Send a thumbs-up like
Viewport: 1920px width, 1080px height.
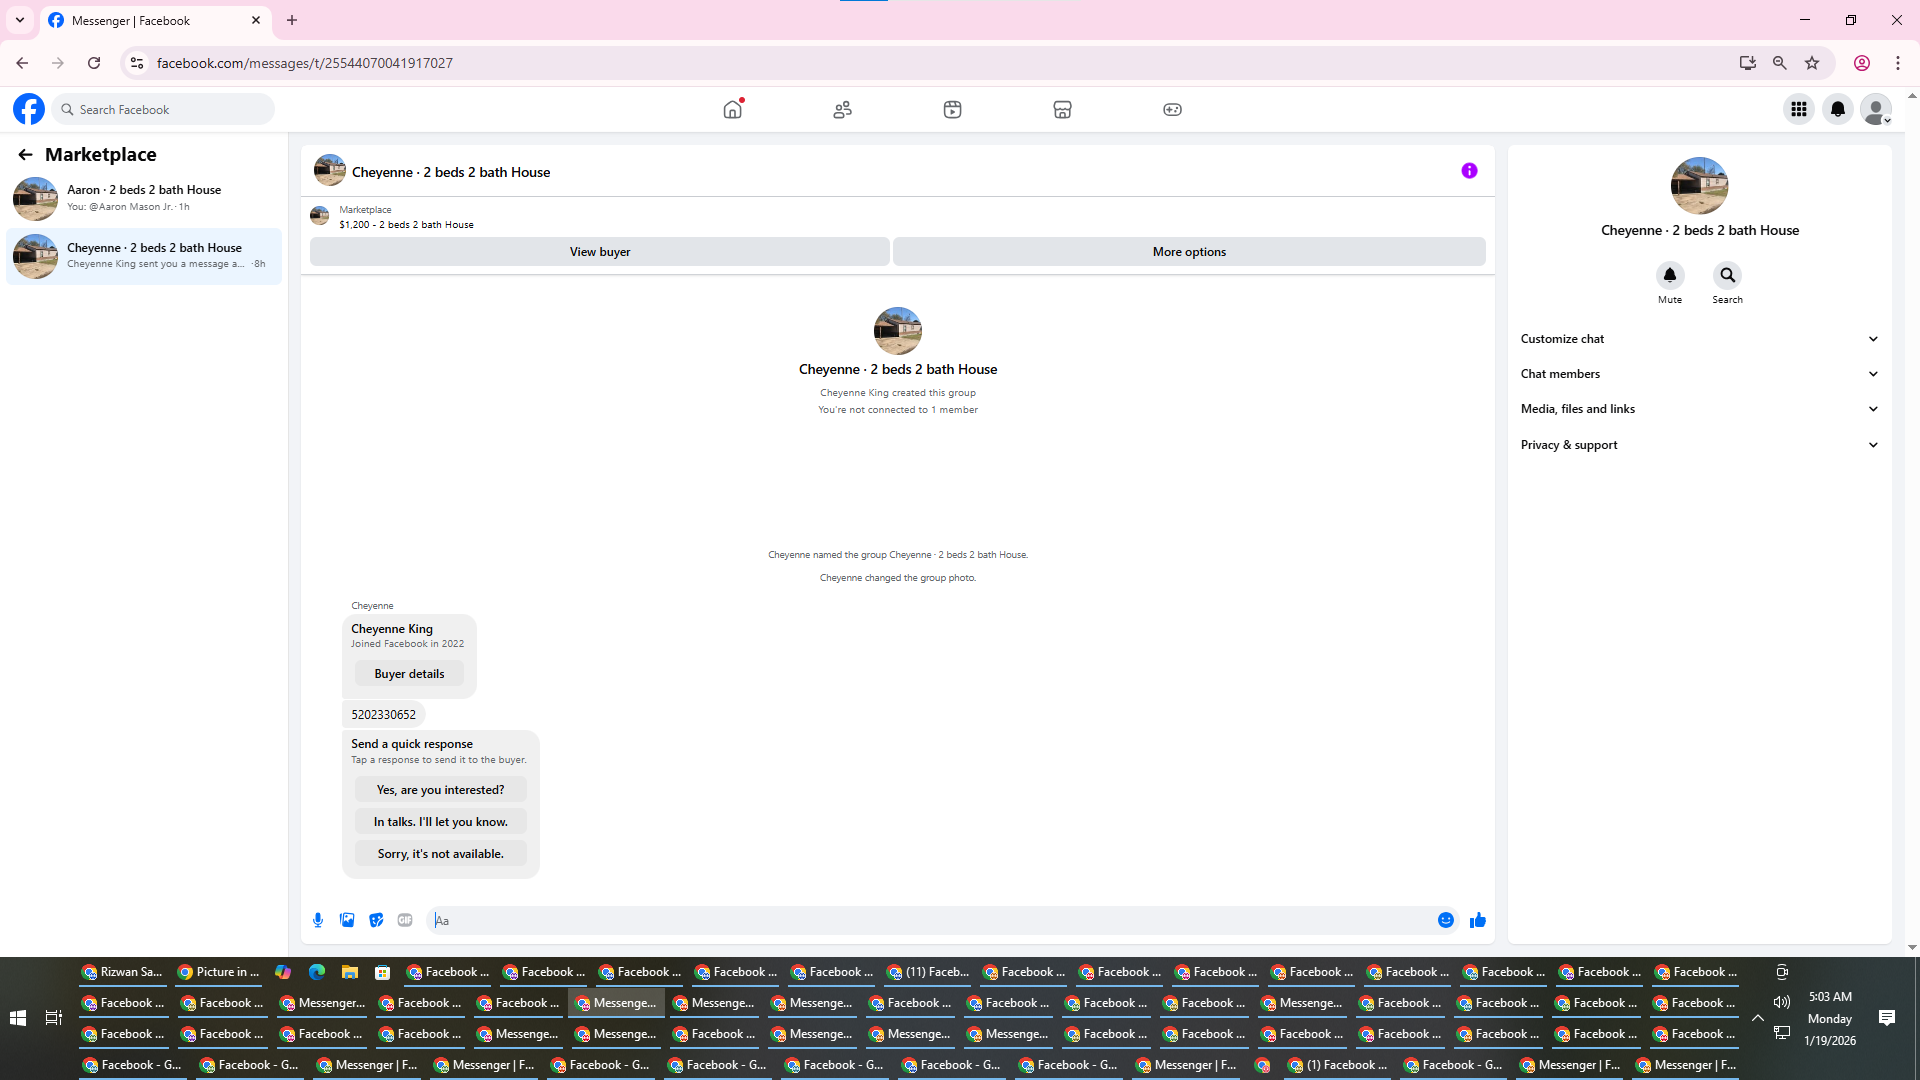point(1478,920)
